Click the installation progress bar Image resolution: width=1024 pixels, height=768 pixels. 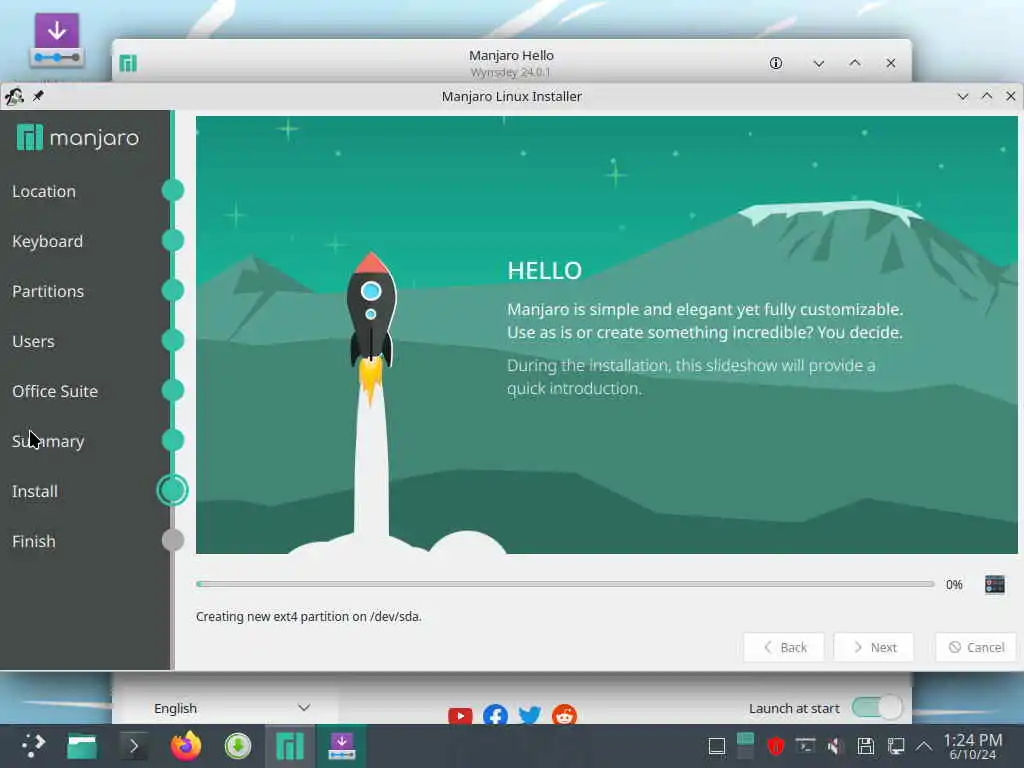565,584
